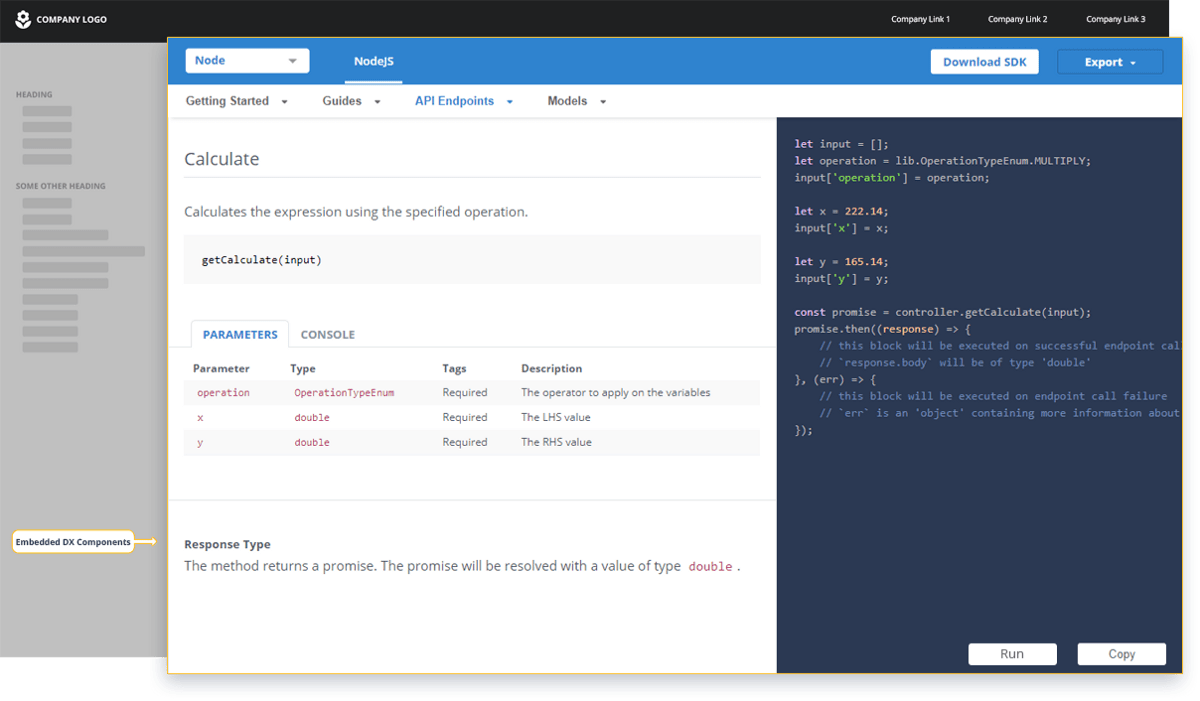Click the 'SOME OTHER HEADING' sidebar label
1200x701 pixels.
(60, 186)
